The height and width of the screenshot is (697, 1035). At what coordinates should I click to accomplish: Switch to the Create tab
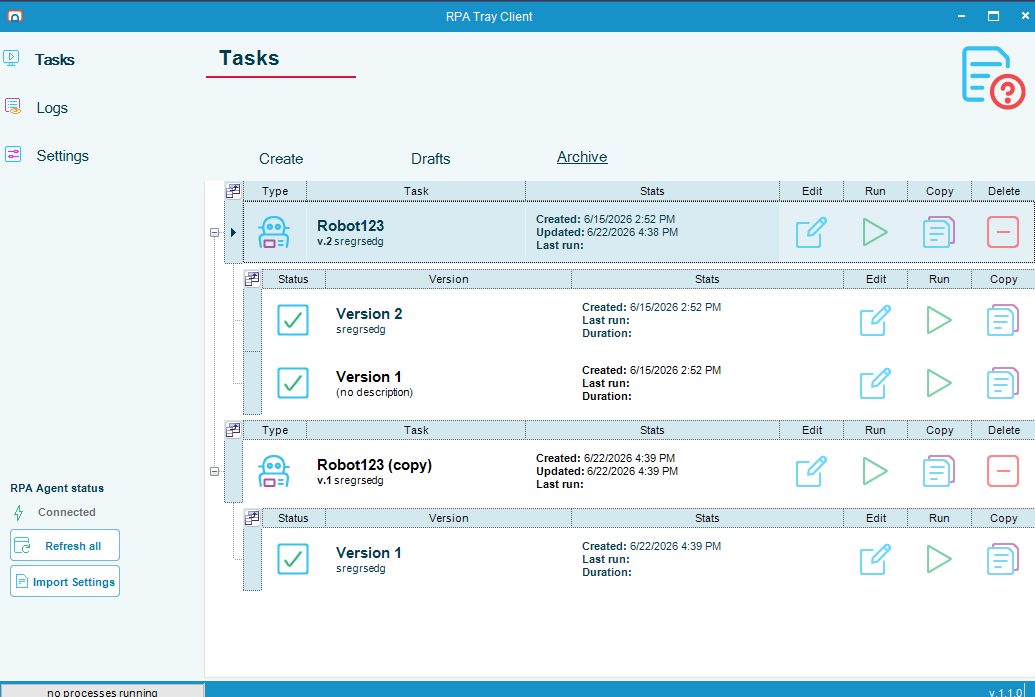281,159
